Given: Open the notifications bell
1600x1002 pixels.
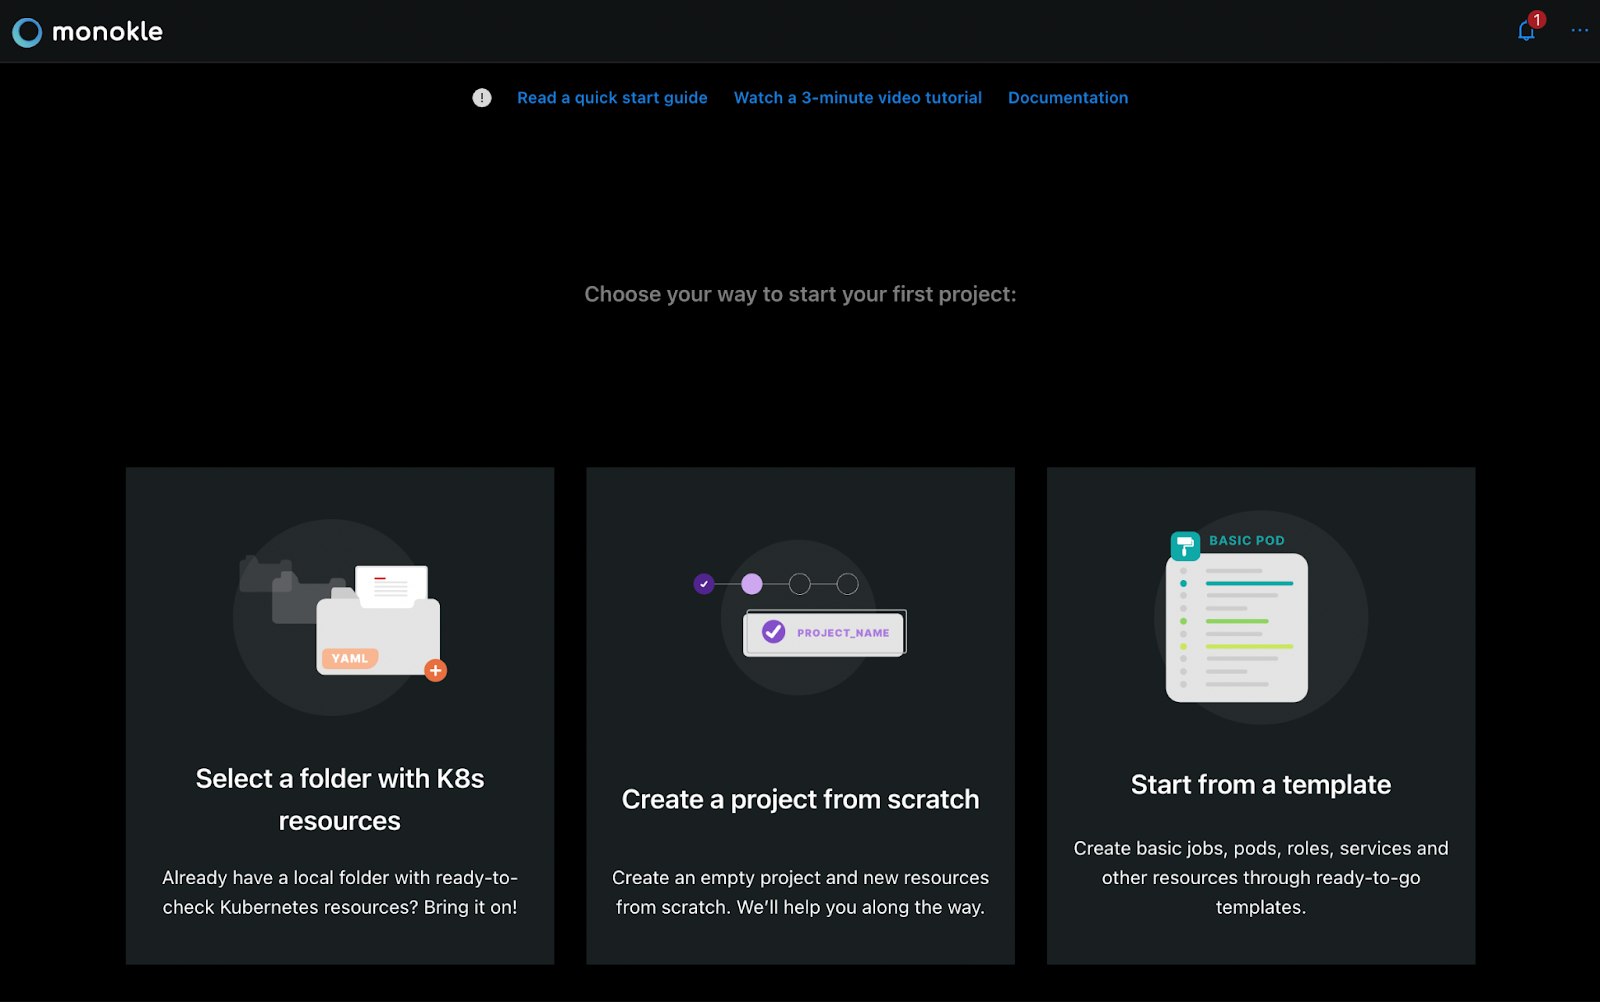Looking at the screenshot, I should tap(1526, 31).
